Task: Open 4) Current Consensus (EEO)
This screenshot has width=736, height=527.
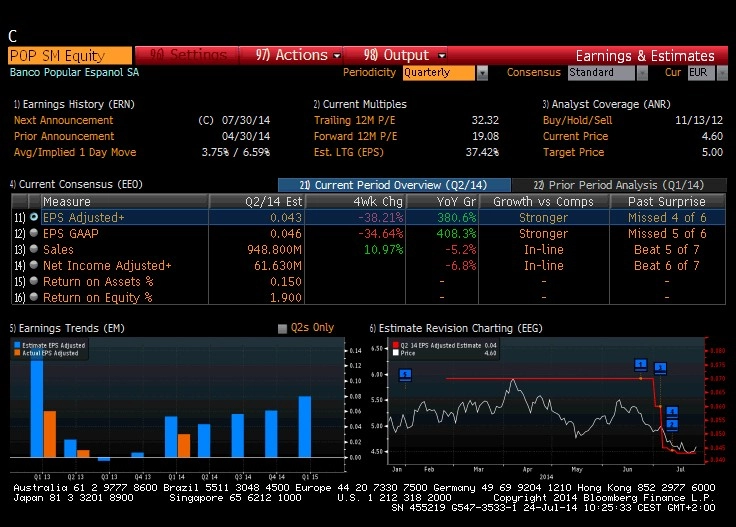Action: tap(76, 184)
